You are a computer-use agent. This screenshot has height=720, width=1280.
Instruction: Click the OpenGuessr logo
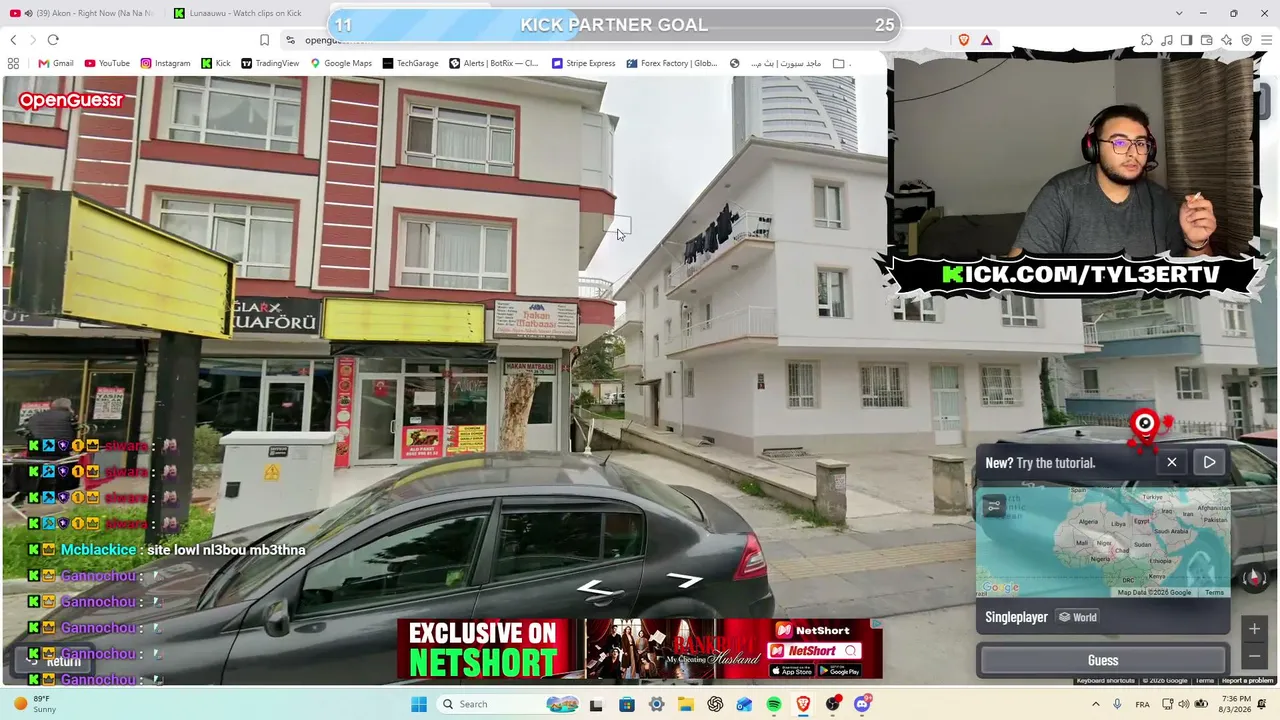(x=70, y=100)
